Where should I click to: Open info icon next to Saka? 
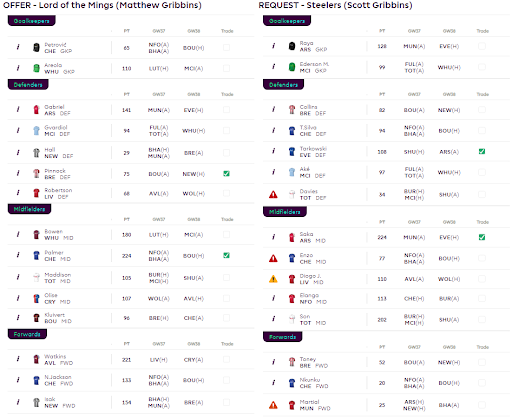(274, 237)
